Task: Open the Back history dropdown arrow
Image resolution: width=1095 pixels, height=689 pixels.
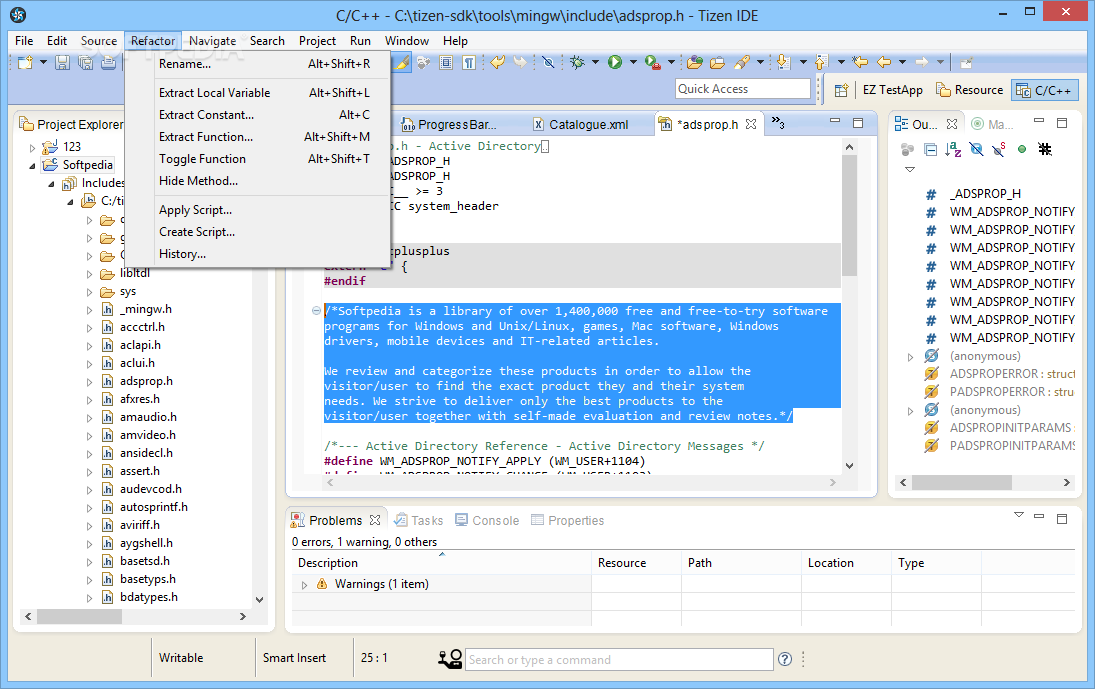Action: coord(902,63)
